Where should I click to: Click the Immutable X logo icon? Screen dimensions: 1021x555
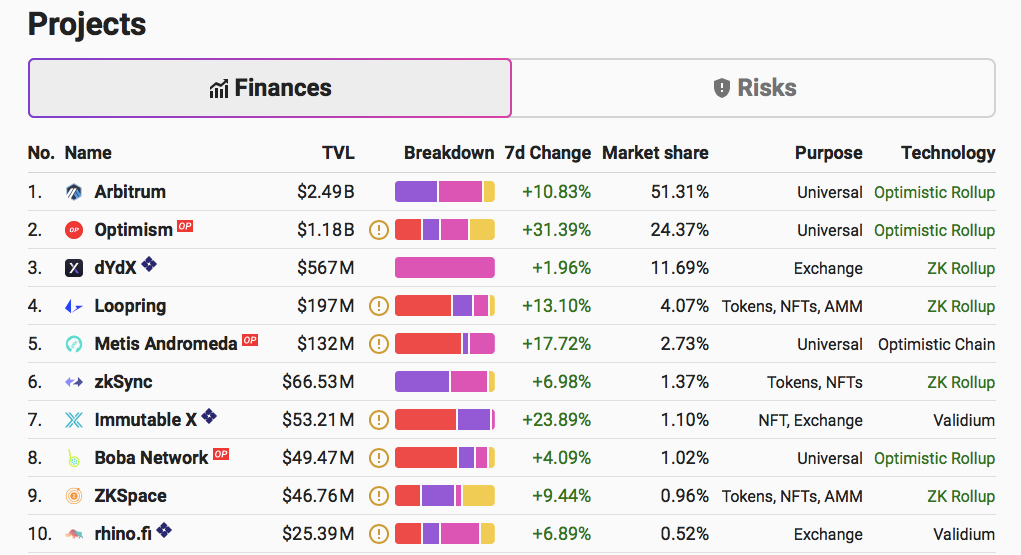(x=74, y=420)
